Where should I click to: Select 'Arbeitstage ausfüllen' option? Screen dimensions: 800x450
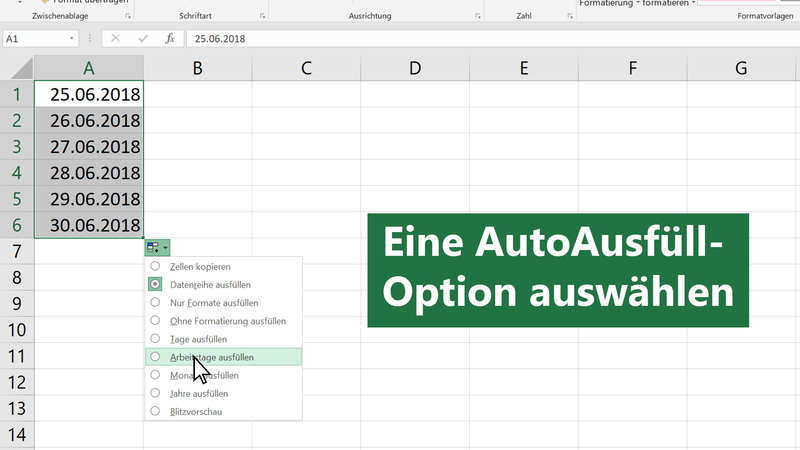tap(210, 357)
